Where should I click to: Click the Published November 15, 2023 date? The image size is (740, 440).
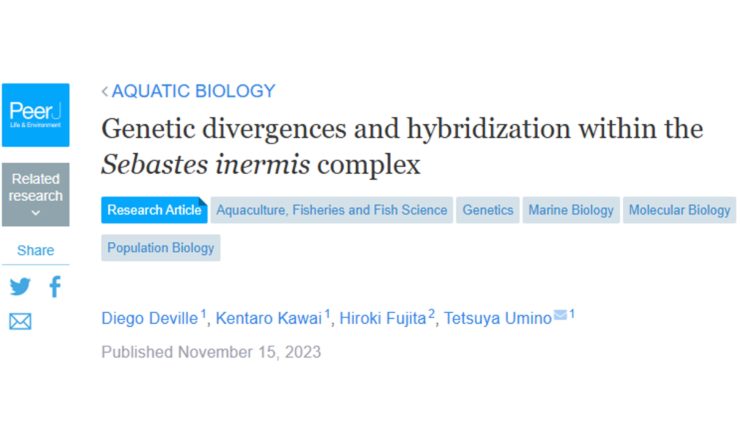point(211,352)
